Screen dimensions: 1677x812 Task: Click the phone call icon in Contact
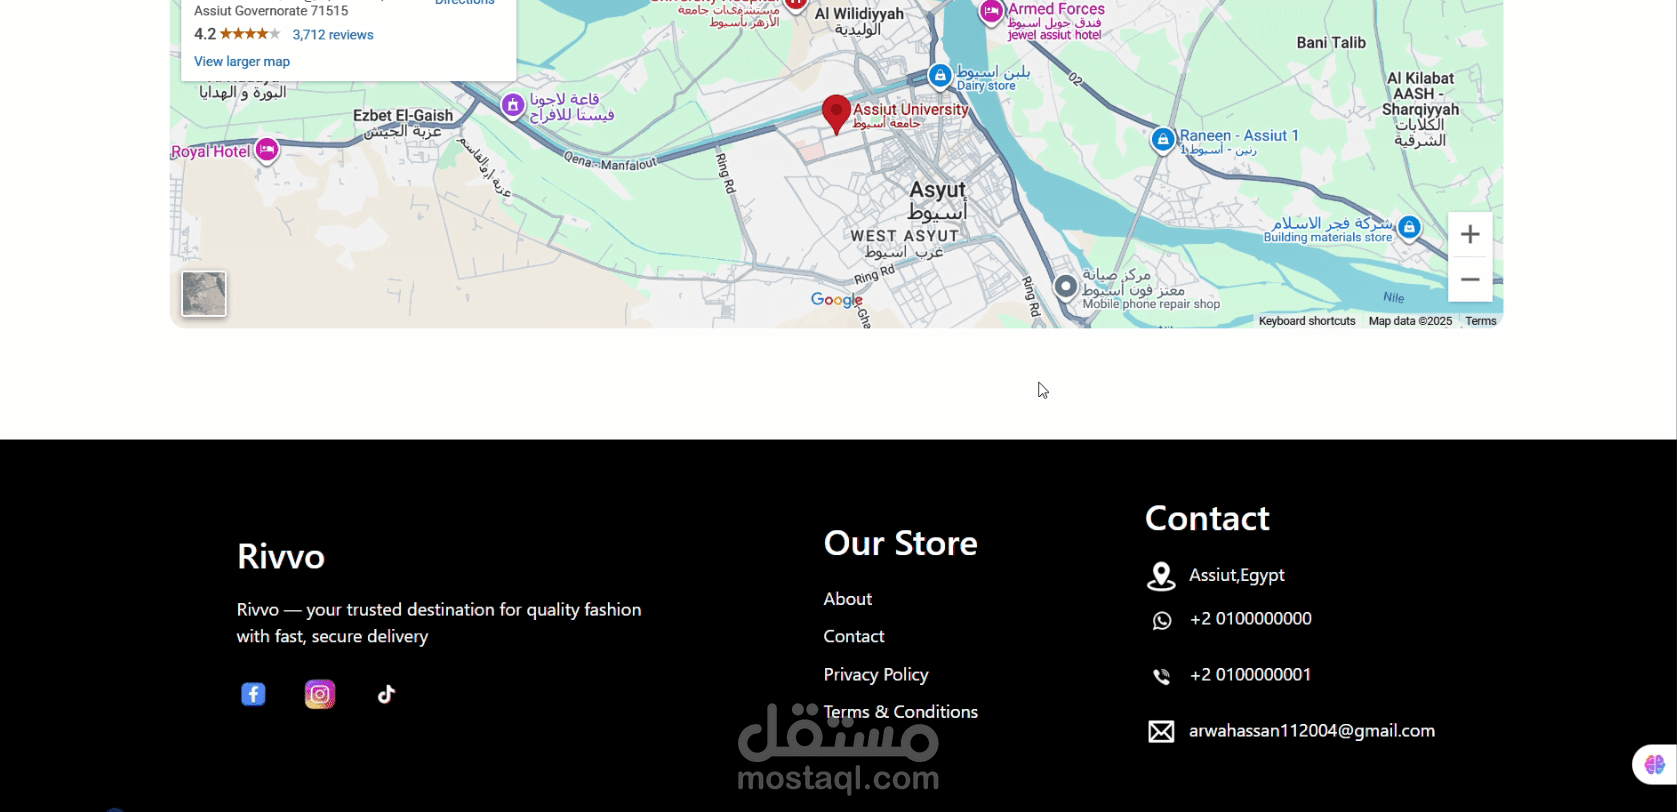(1161, 677)
